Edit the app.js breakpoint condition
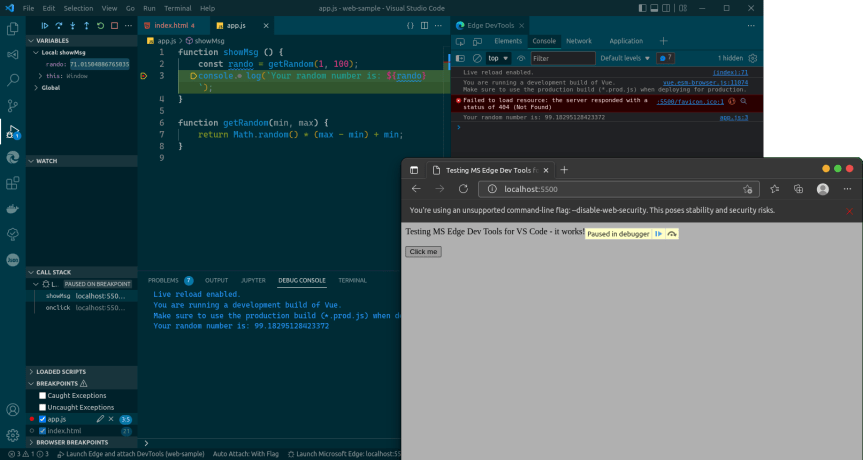Viewport: 863px width, 460px height. pyautogui.click(x=100, y=419)
